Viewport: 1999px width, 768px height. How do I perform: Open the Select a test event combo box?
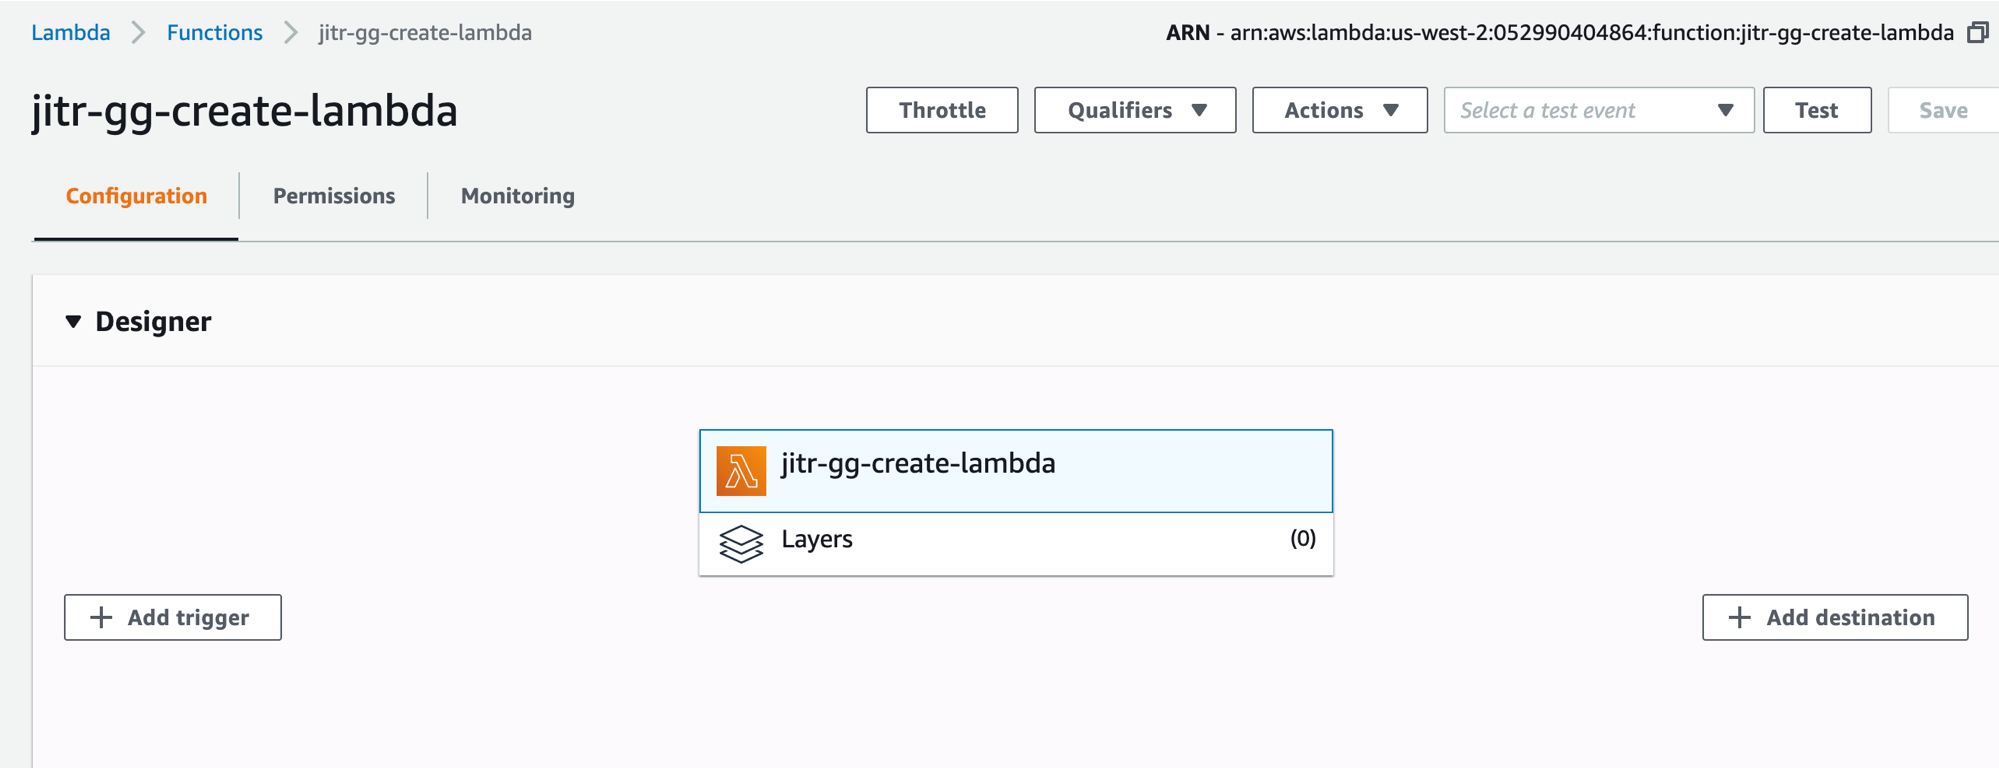tap(1599, 110)
